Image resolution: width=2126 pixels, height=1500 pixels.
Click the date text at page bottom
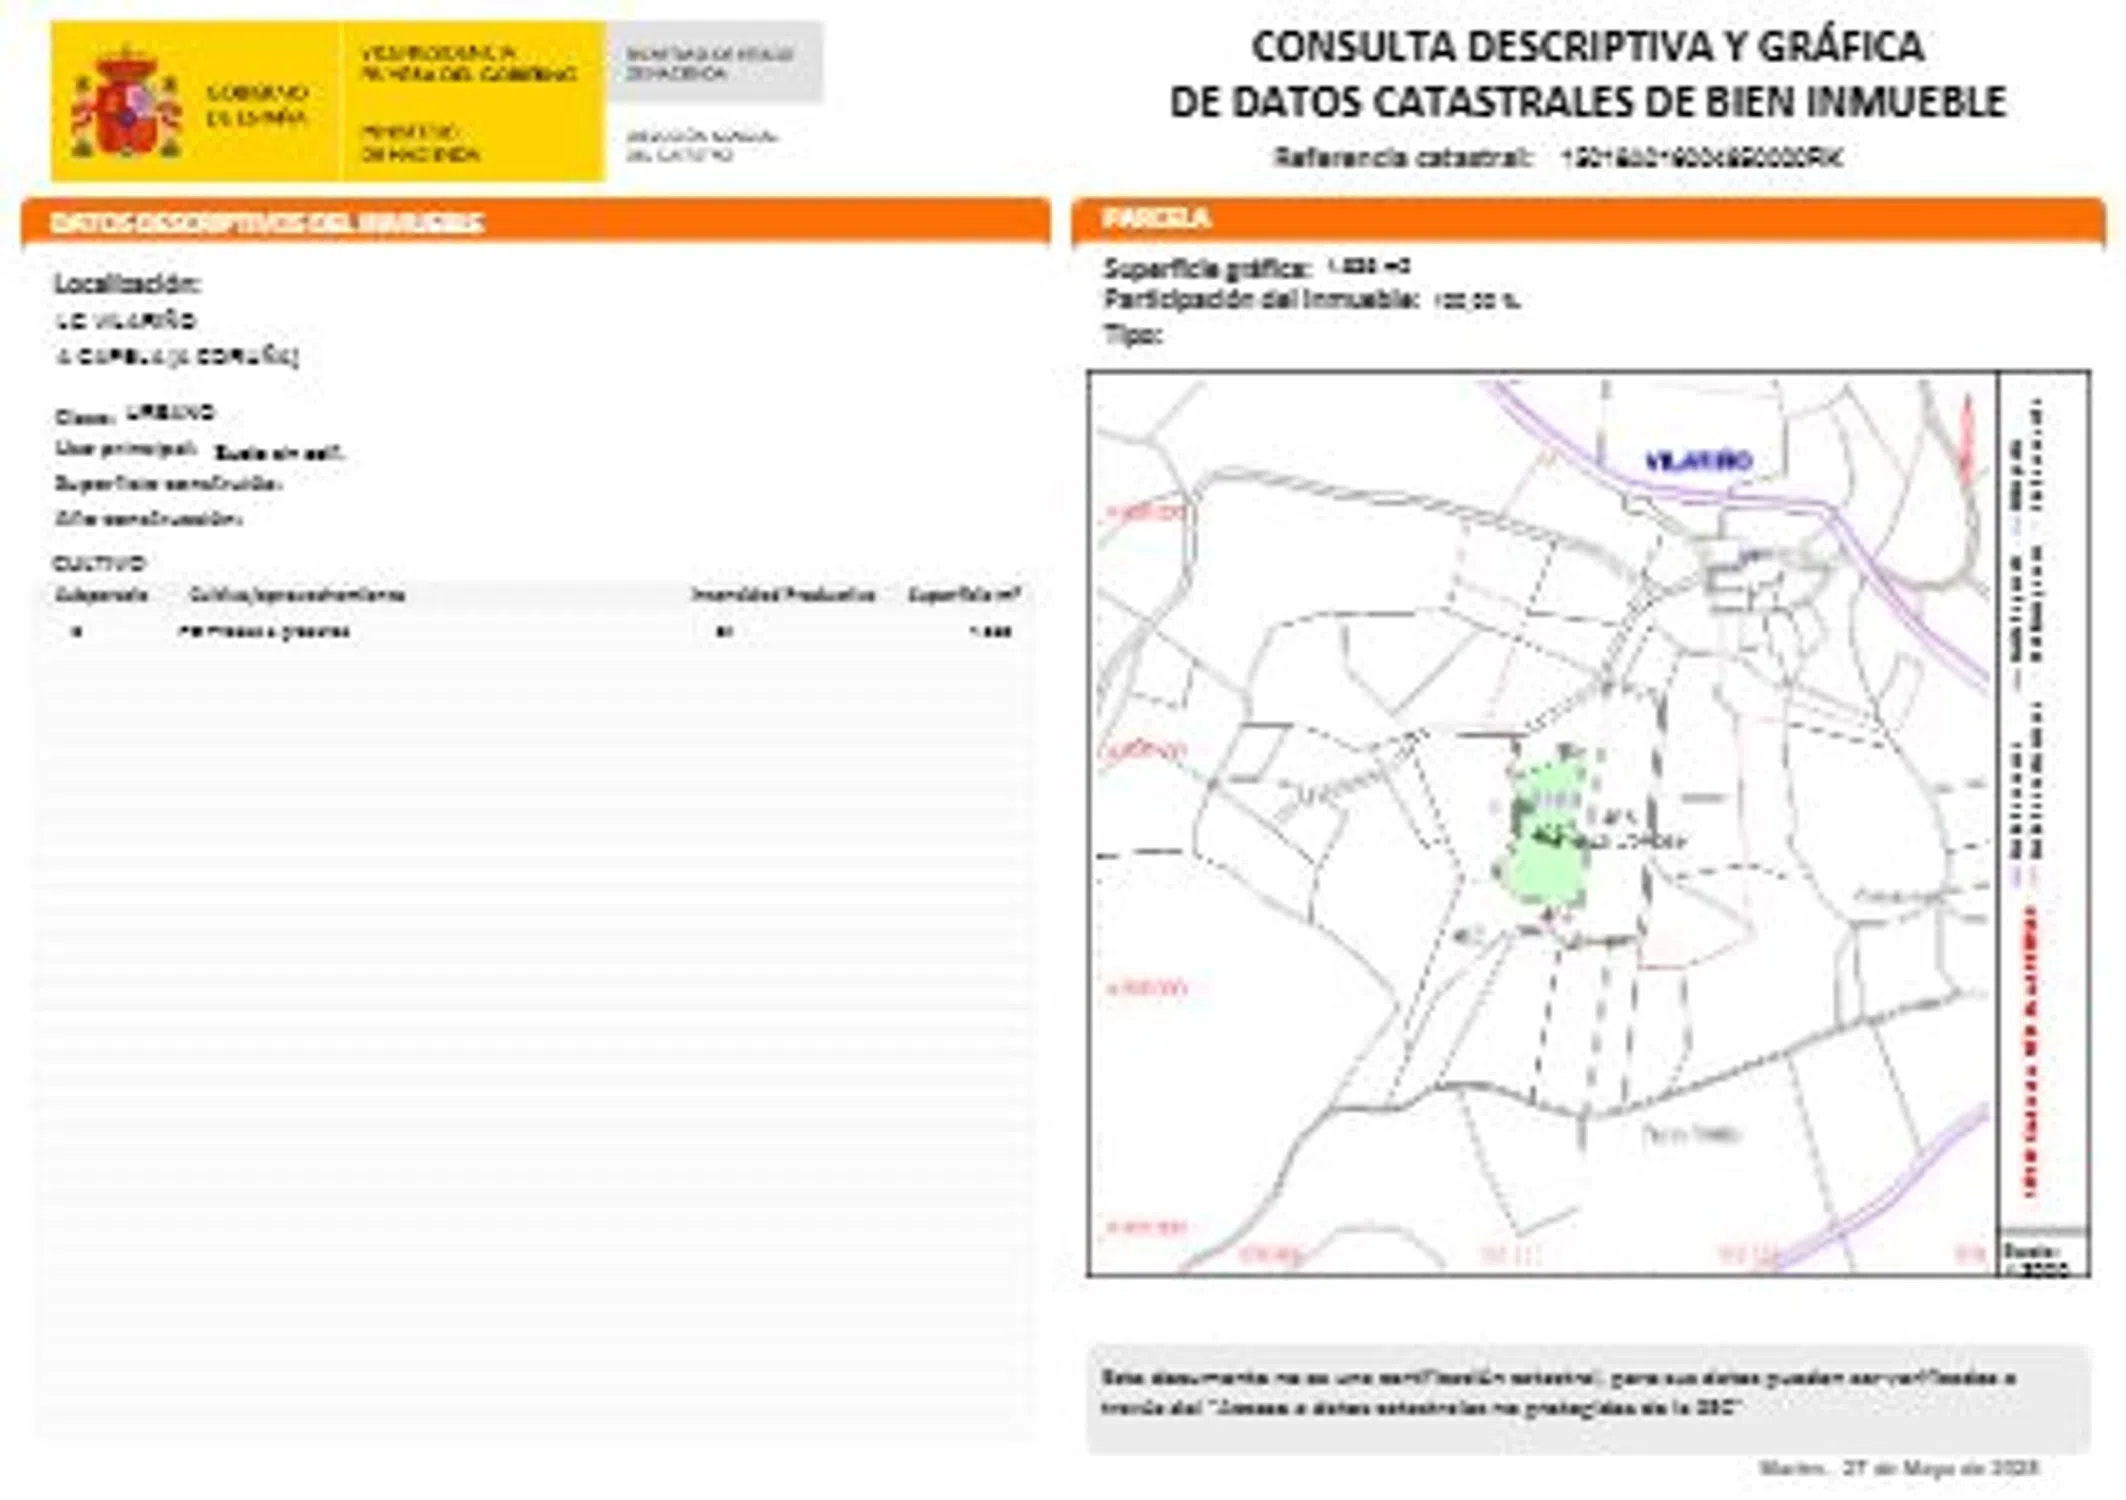coord(1897,1468)
